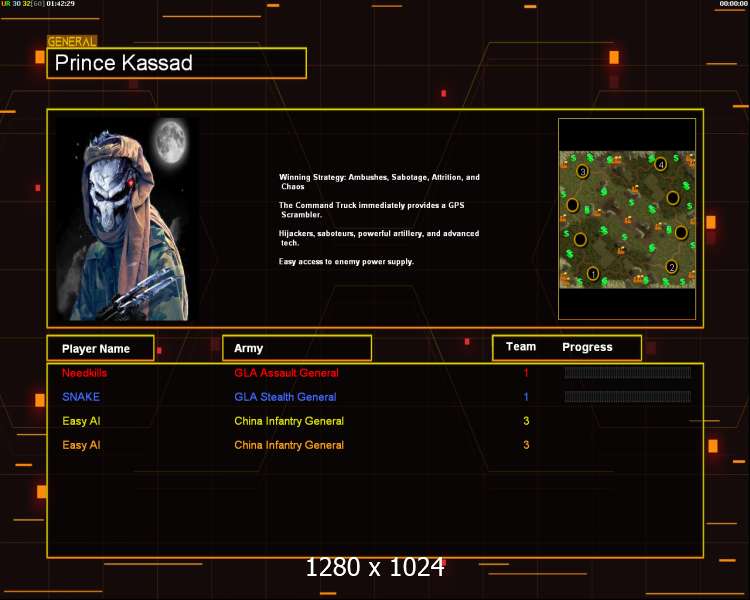The image size is (750, 600).
Task: Click team number 3 in orange Easy AI row
Action: [526, 445]
